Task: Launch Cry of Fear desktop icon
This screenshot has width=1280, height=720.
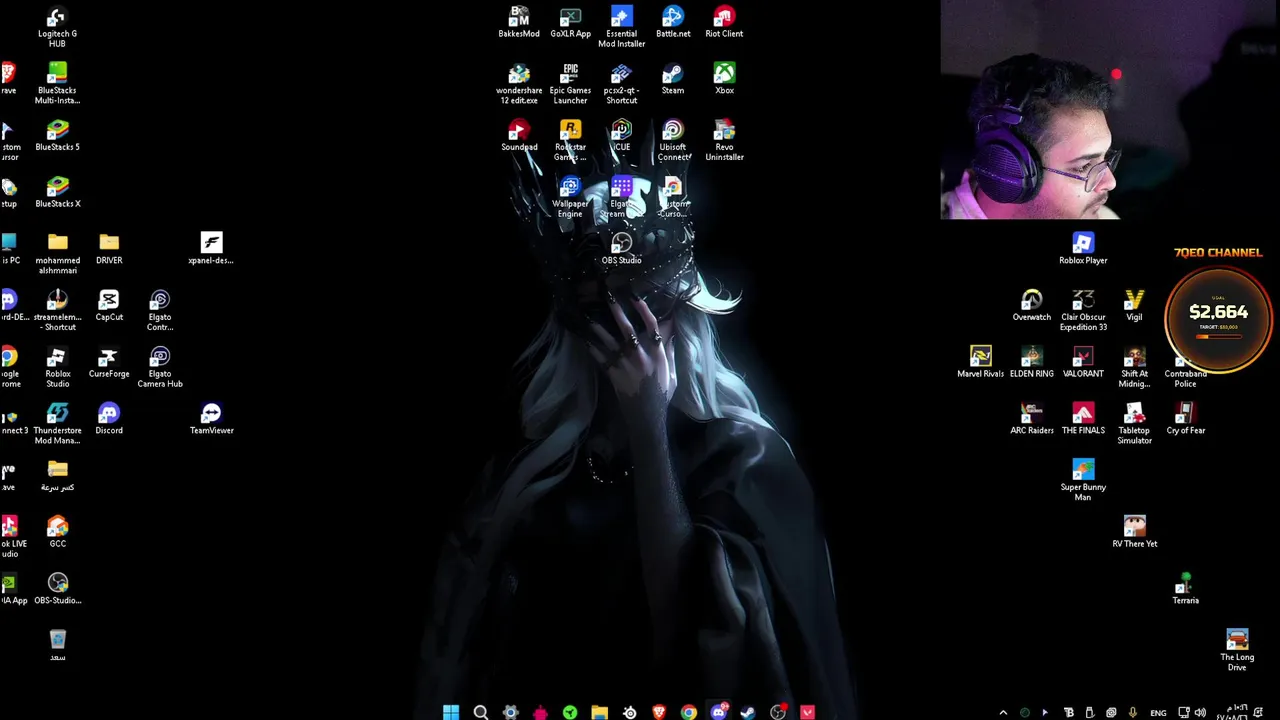Action: (1185, 420)
